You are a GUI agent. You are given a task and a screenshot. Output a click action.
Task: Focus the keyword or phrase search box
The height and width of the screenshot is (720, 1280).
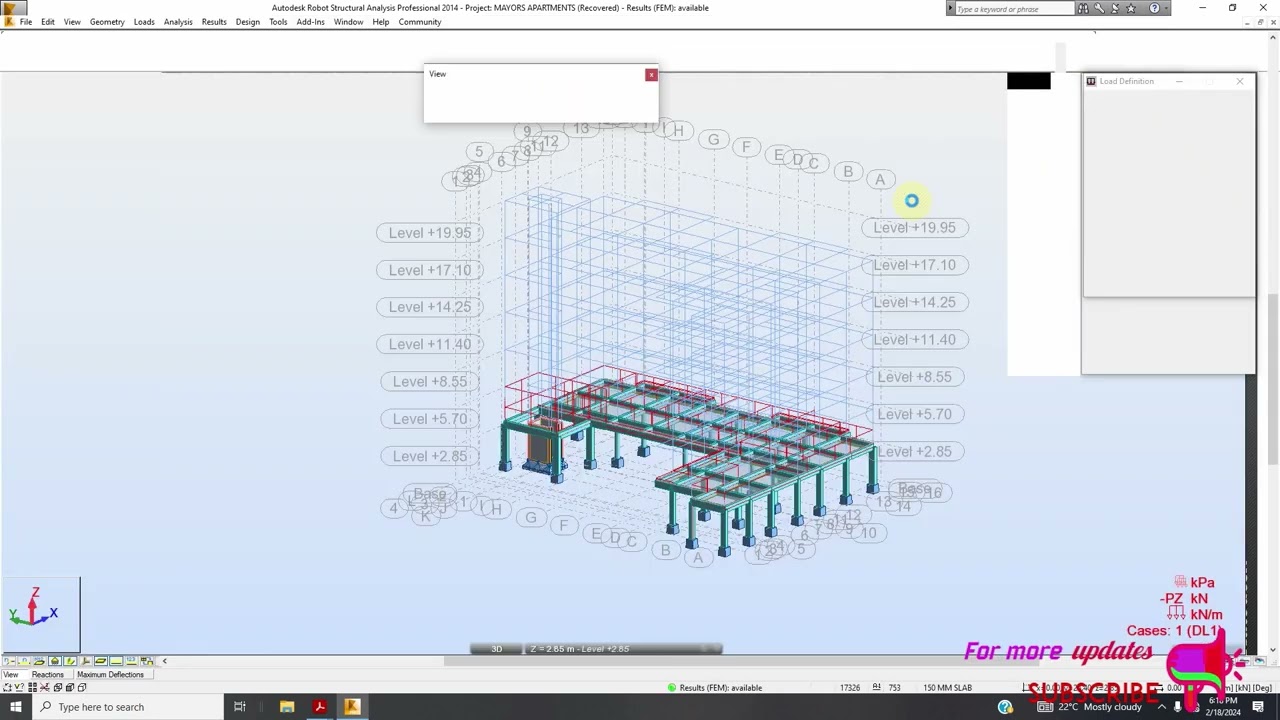[x=1015, y=9]
